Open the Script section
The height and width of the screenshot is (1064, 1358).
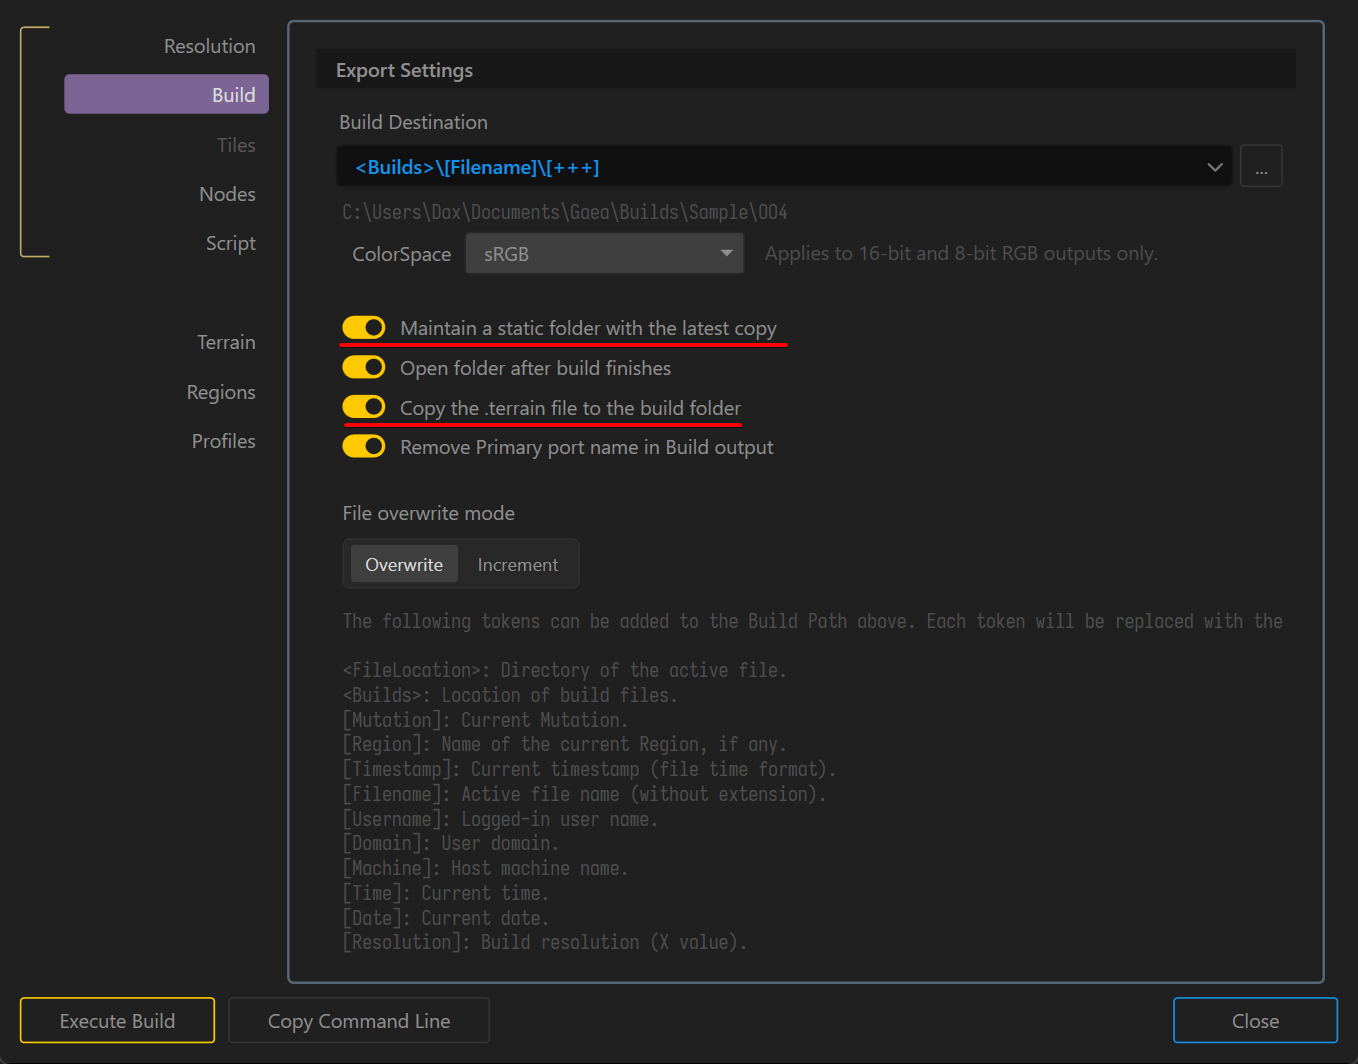[230, 243]
